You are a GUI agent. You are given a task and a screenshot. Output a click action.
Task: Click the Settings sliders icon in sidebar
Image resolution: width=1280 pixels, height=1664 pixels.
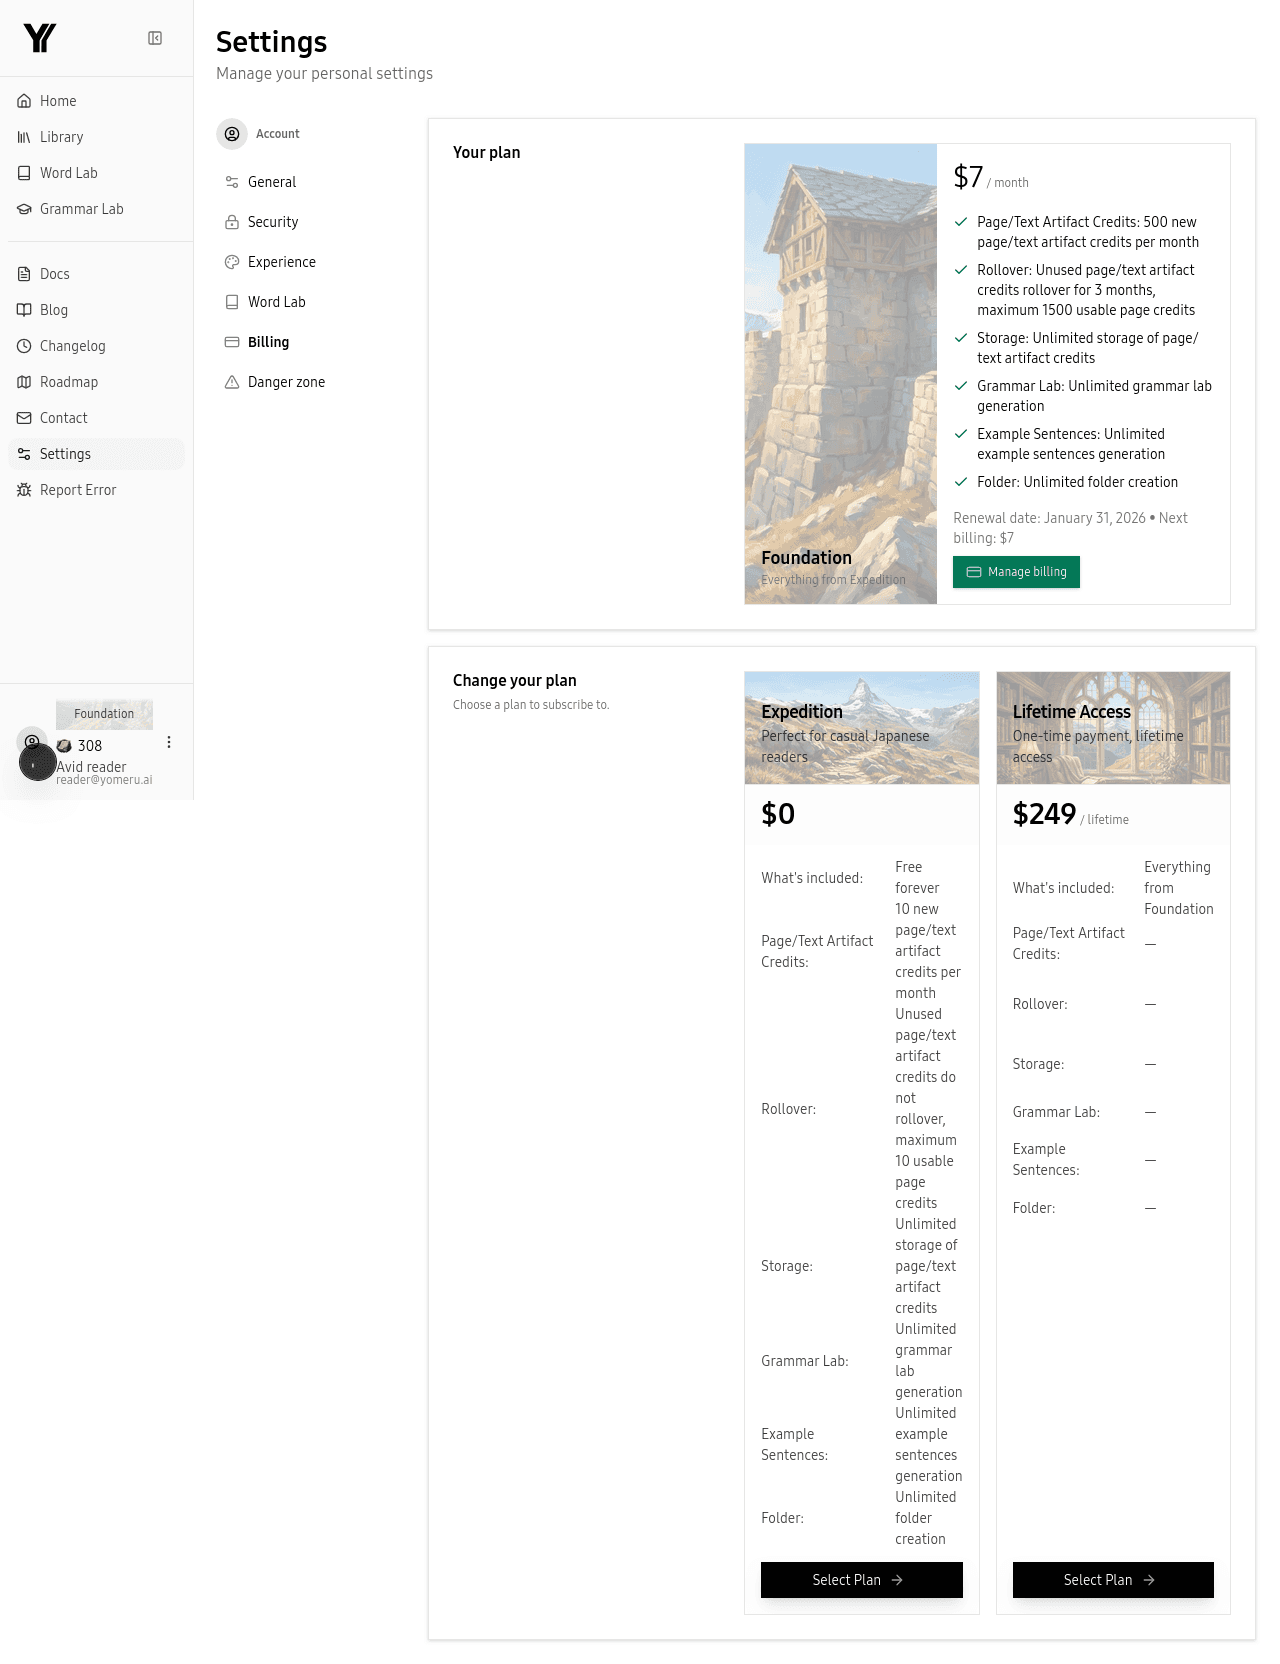point(24,454)
